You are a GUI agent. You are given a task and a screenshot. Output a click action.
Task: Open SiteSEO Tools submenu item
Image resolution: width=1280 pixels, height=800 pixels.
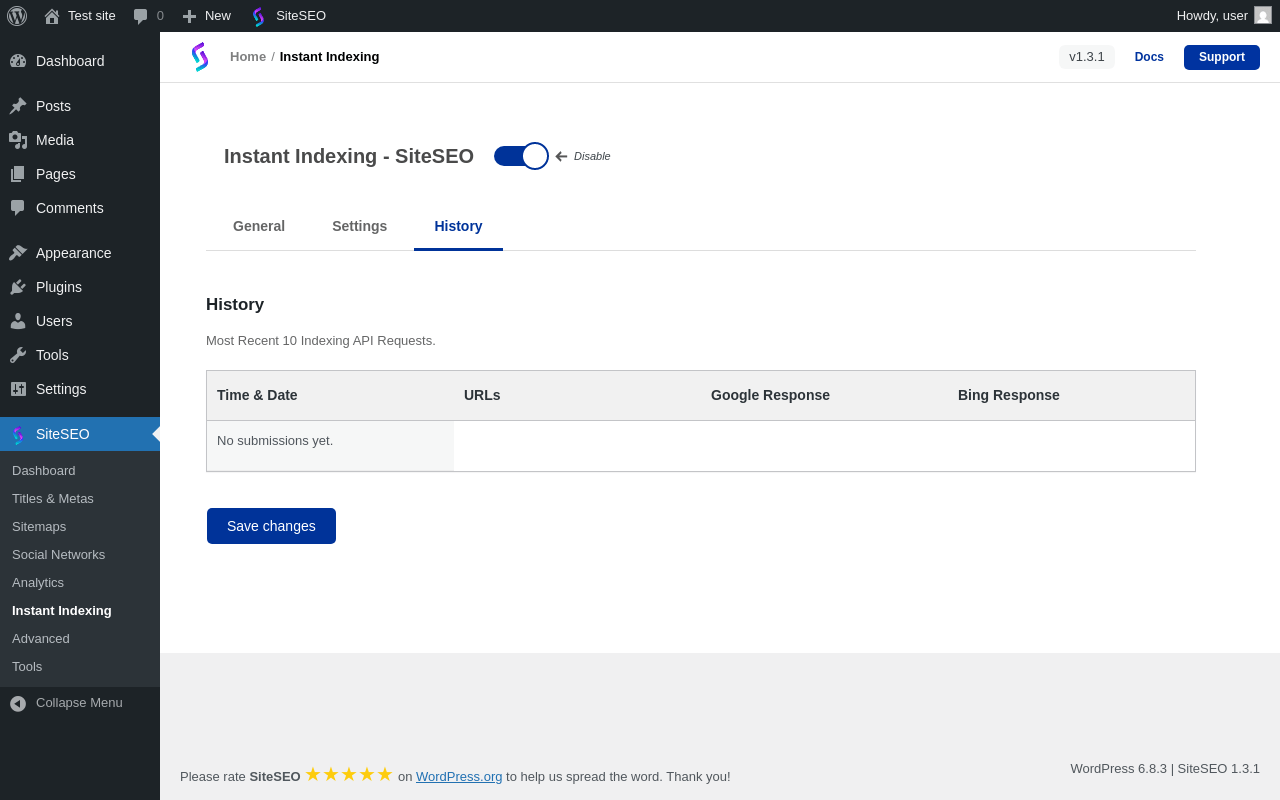pos(80,666)
